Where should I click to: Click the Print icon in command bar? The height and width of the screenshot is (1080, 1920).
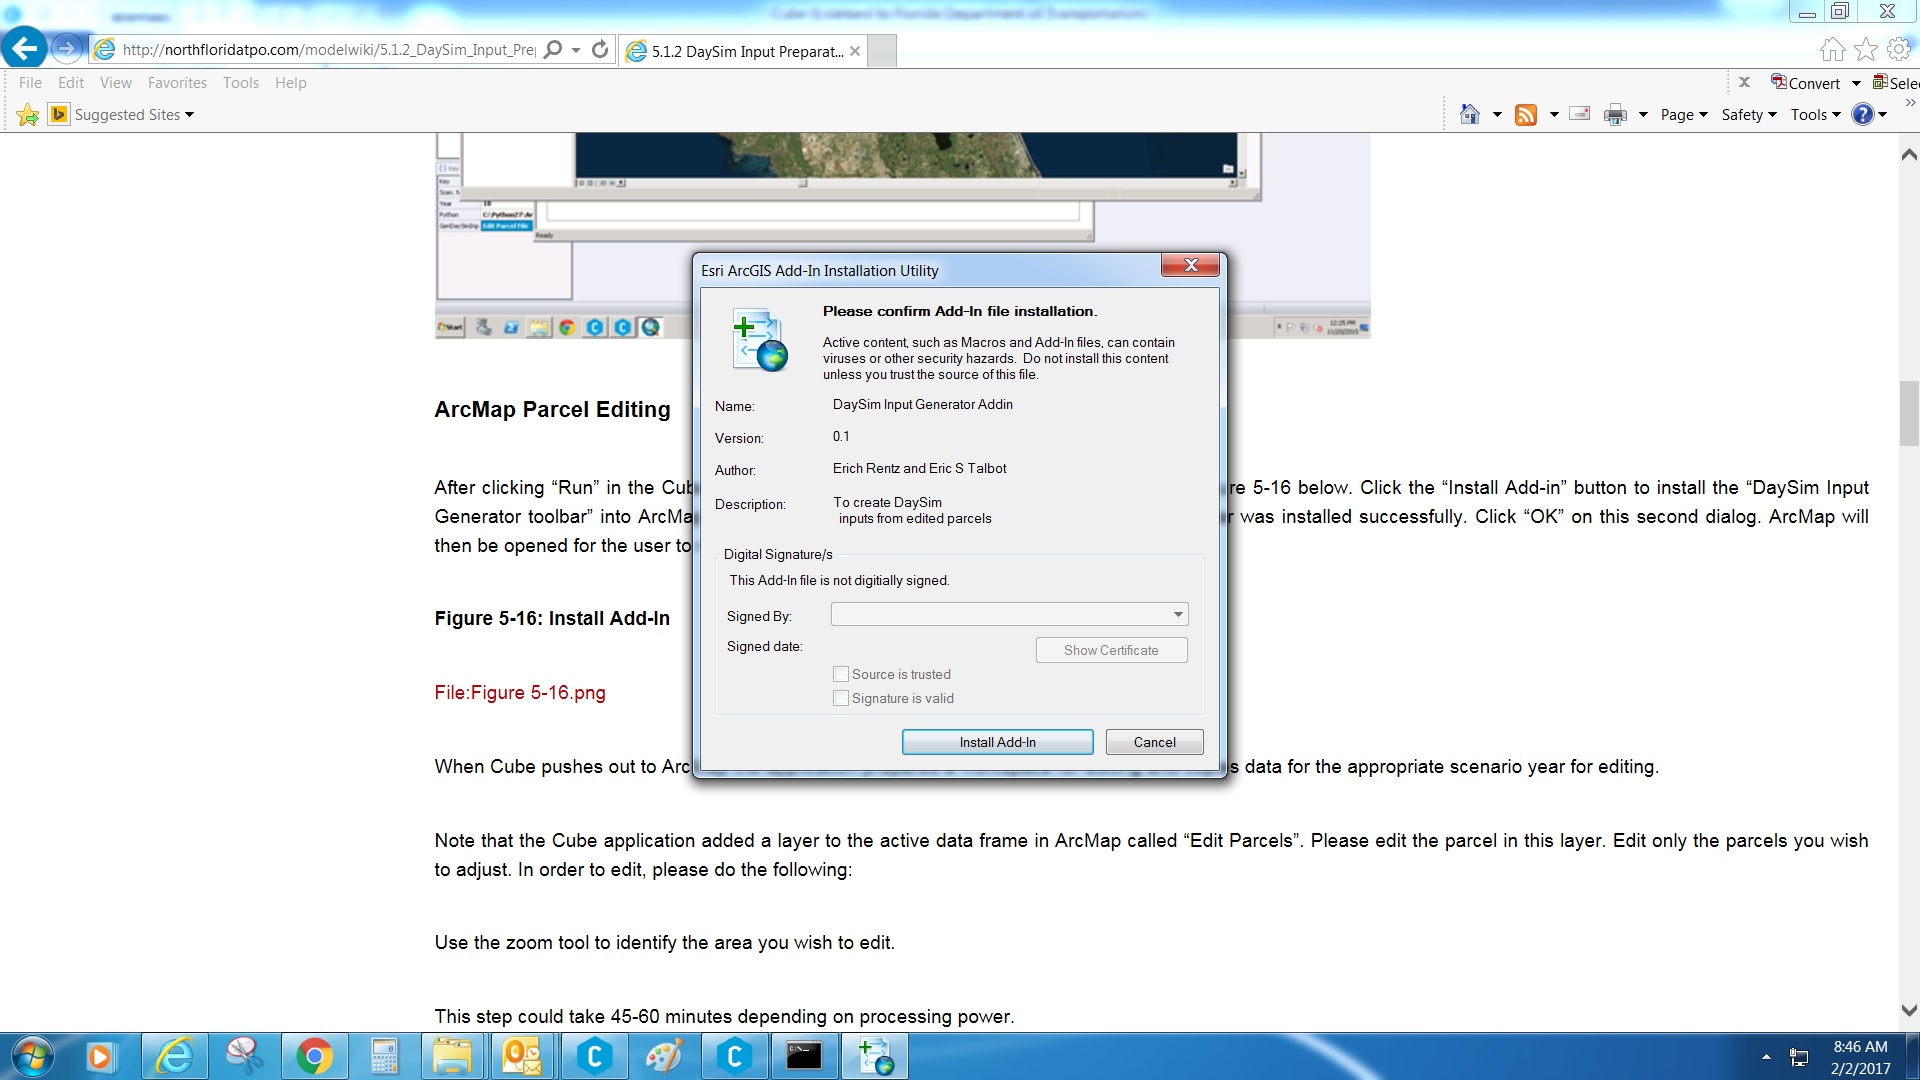pos(1614,114)
